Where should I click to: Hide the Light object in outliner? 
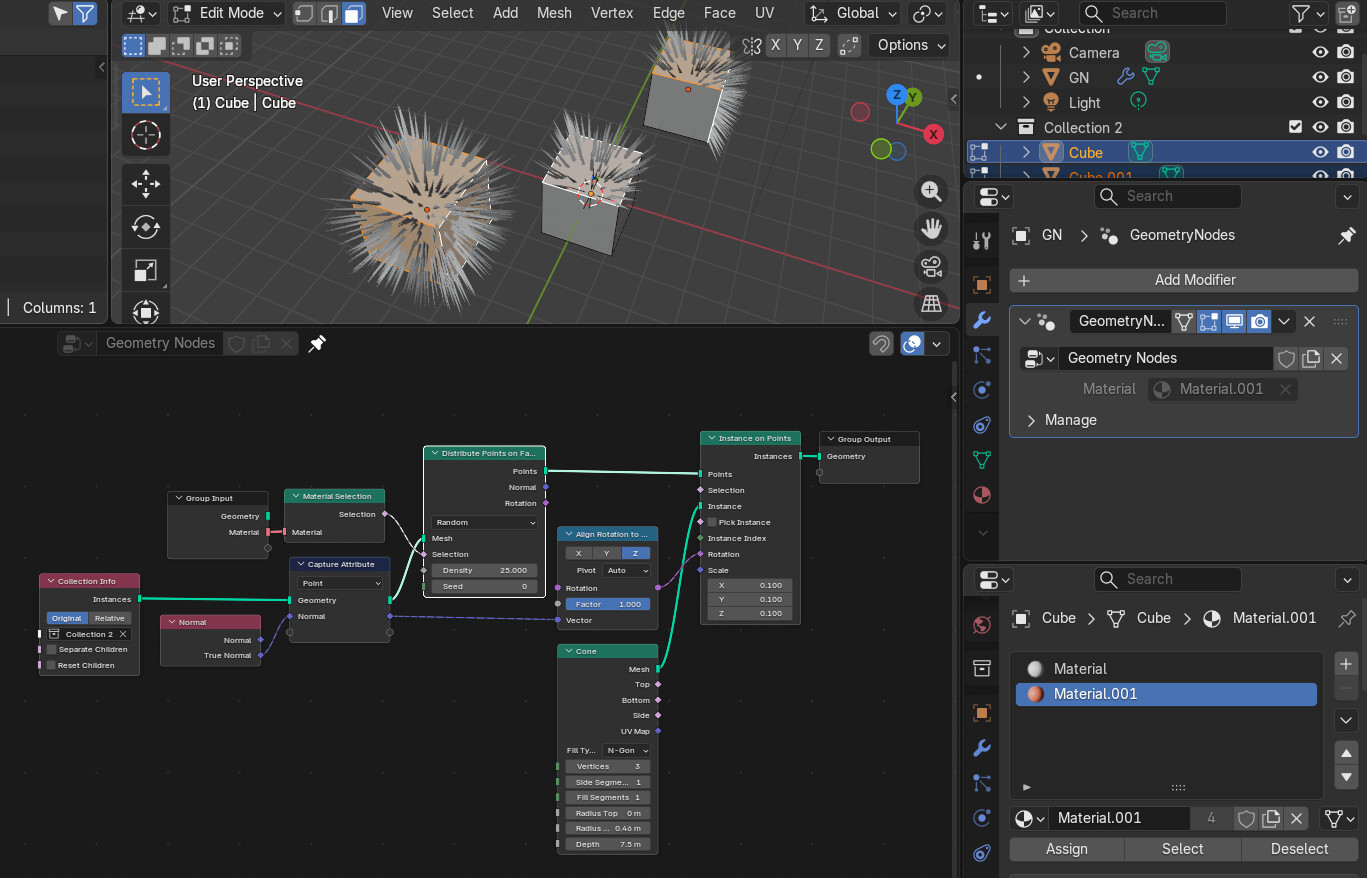click(1320, 102)
